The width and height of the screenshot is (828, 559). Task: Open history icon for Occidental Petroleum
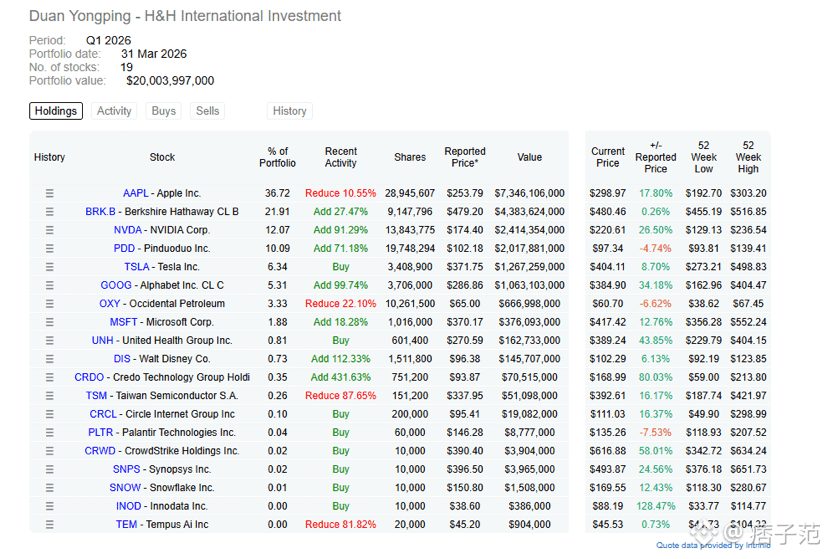coord(50,304)
